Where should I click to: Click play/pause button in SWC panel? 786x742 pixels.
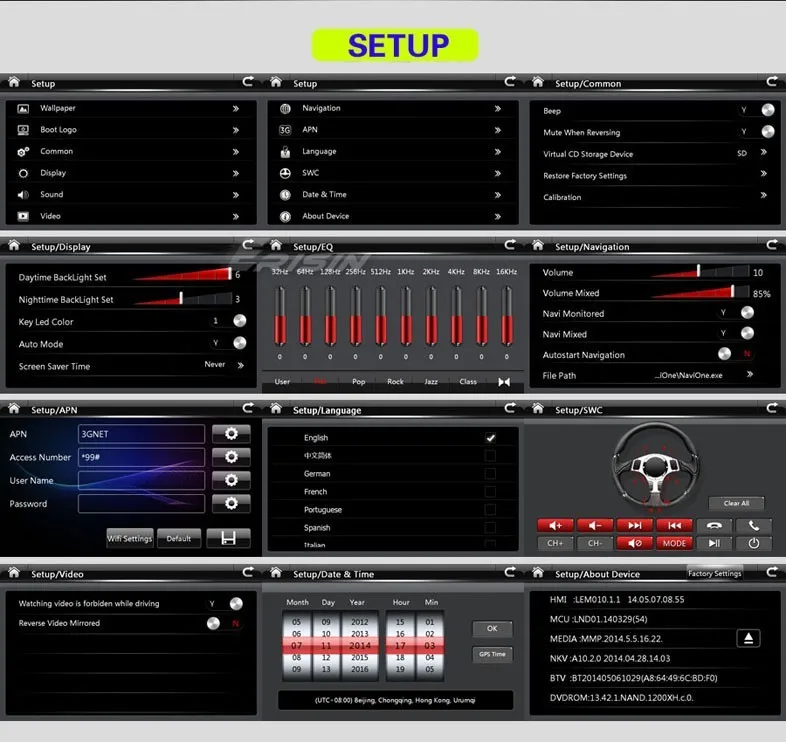714,543
